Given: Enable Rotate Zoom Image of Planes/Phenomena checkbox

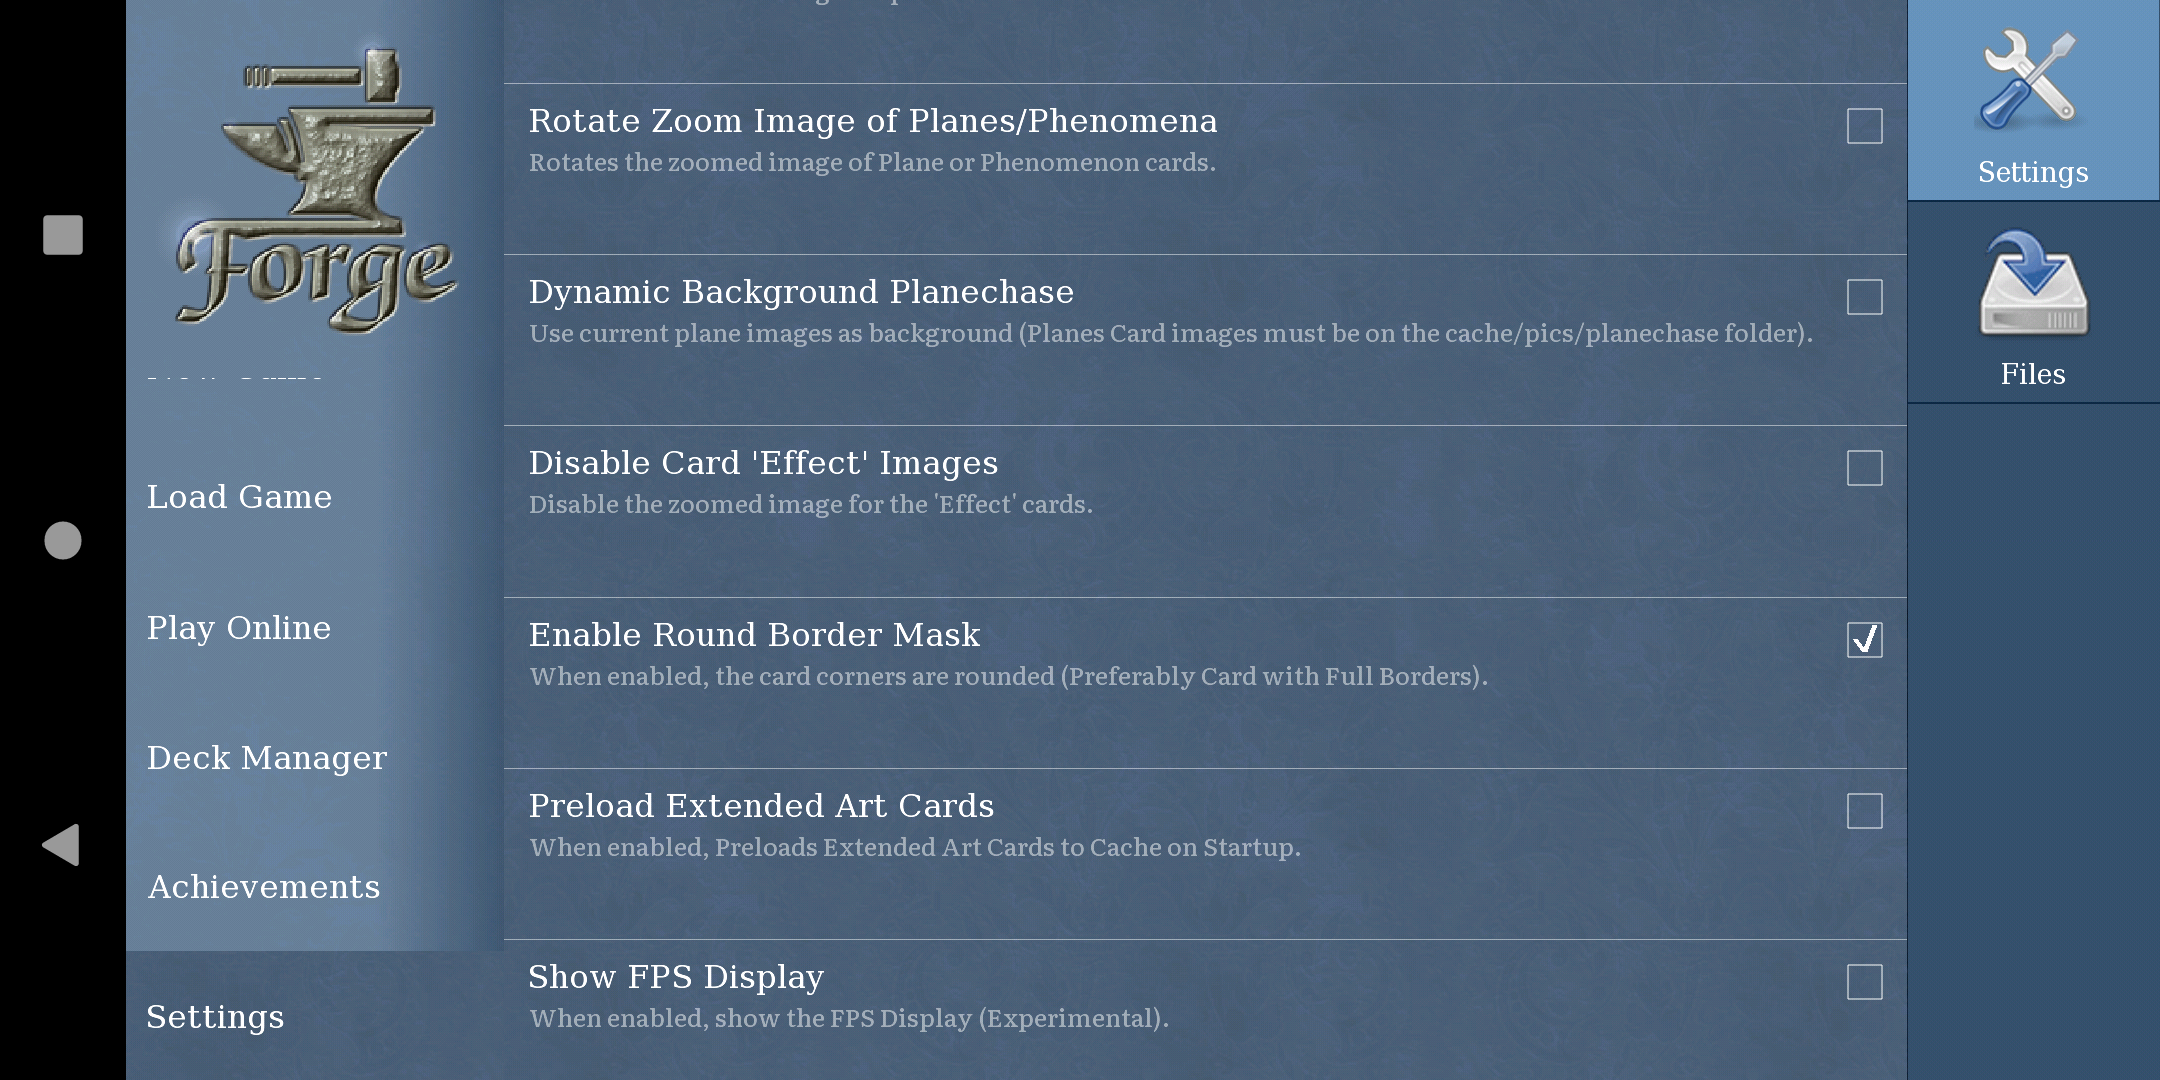Looking at the screenshot, I should [1864, 126].
